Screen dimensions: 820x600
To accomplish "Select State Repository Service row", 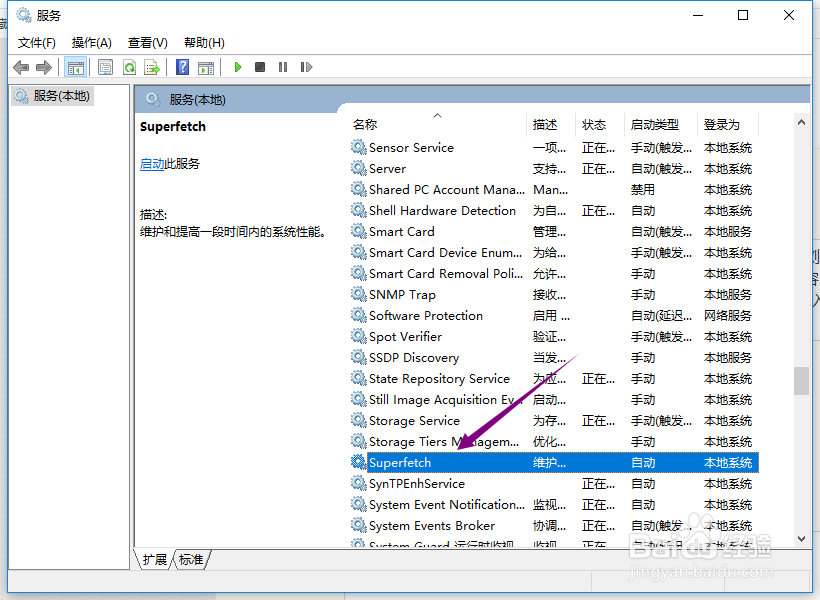I will tap(554, 378).
